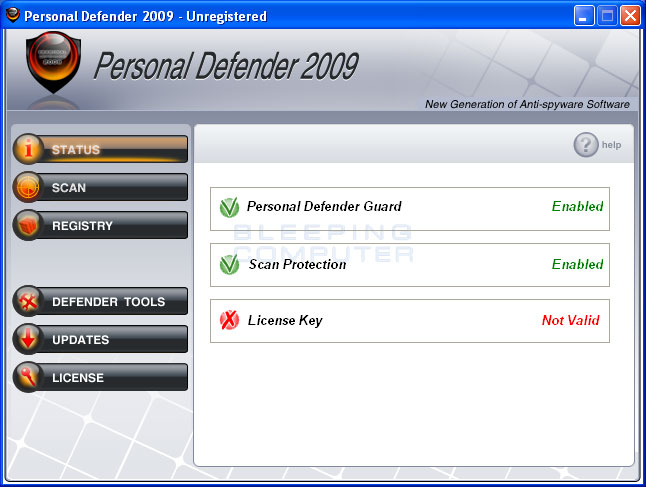Open the LICENSE section
Viewport: 646px width, 487px height.
tap(101, 377)
